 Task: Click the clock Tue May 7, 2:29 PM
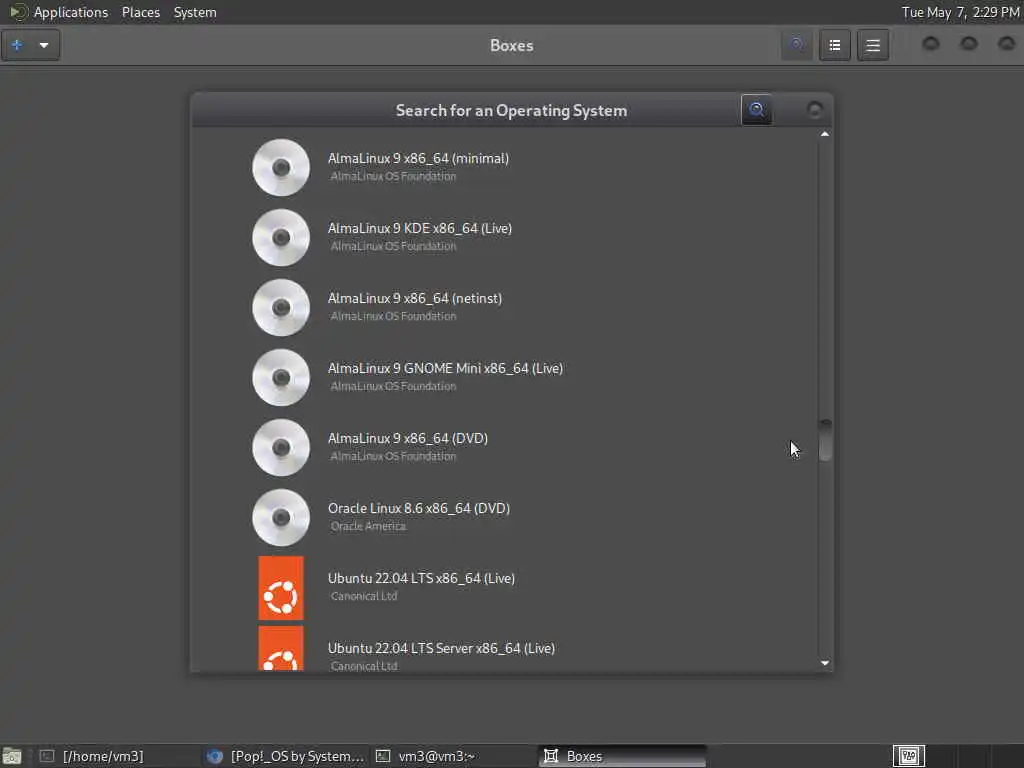coord(960,12)
